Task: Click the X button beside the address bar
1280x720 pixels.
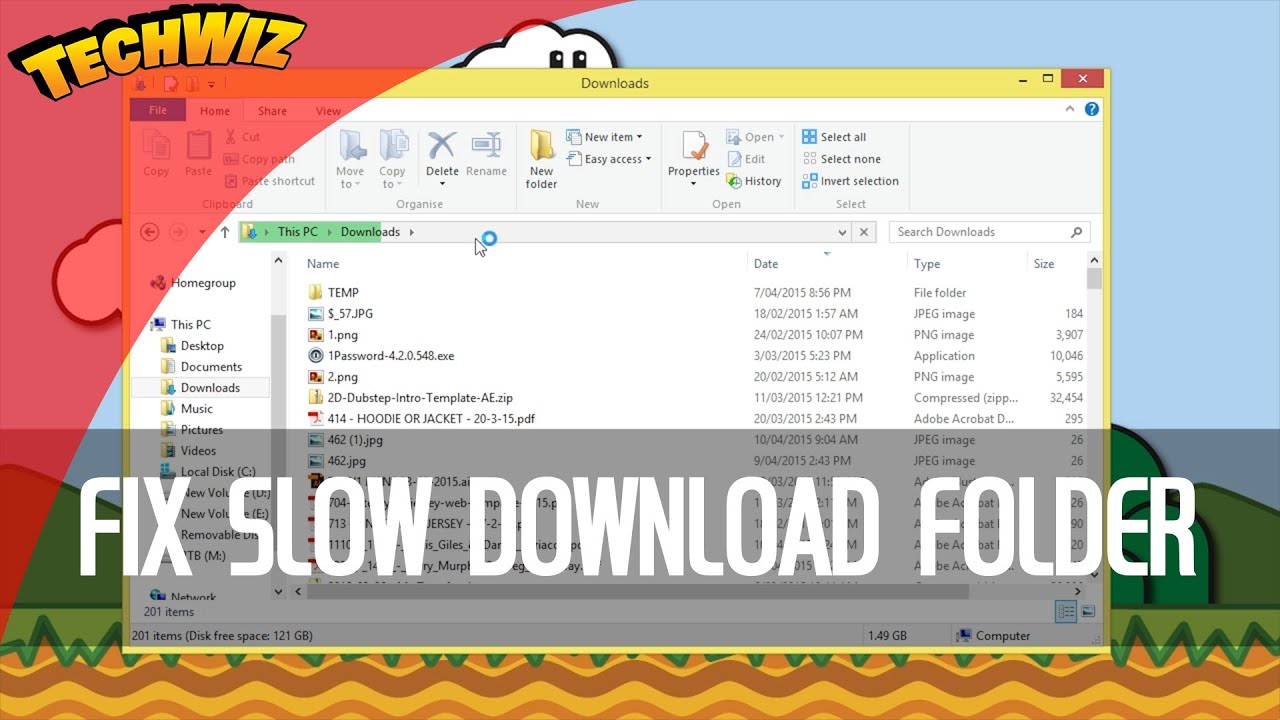Action: [865, 232]
